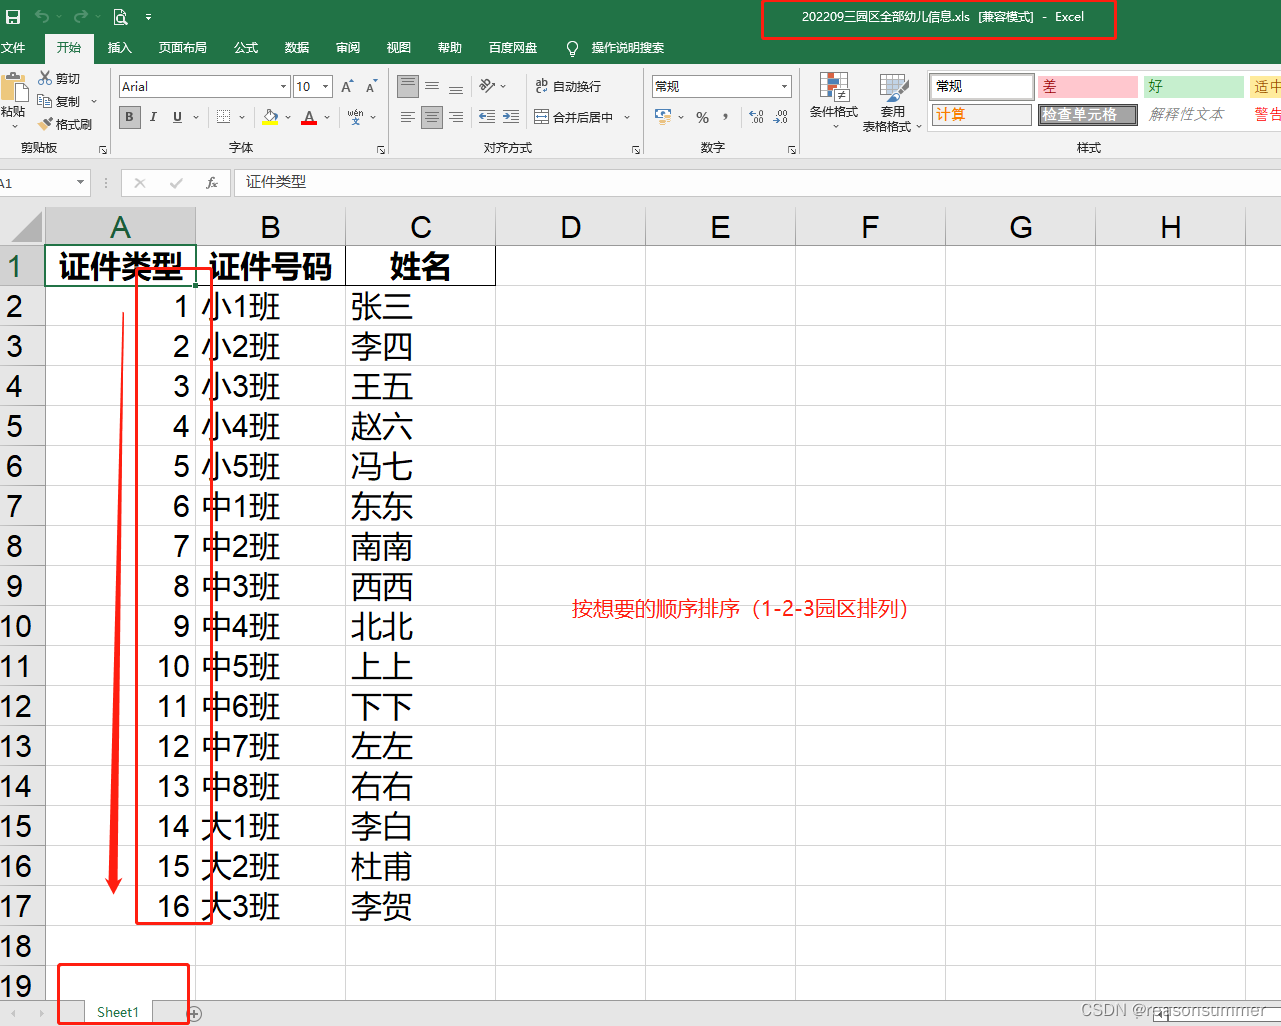Switch to the 数据 ribbon tab

point(296,47)
